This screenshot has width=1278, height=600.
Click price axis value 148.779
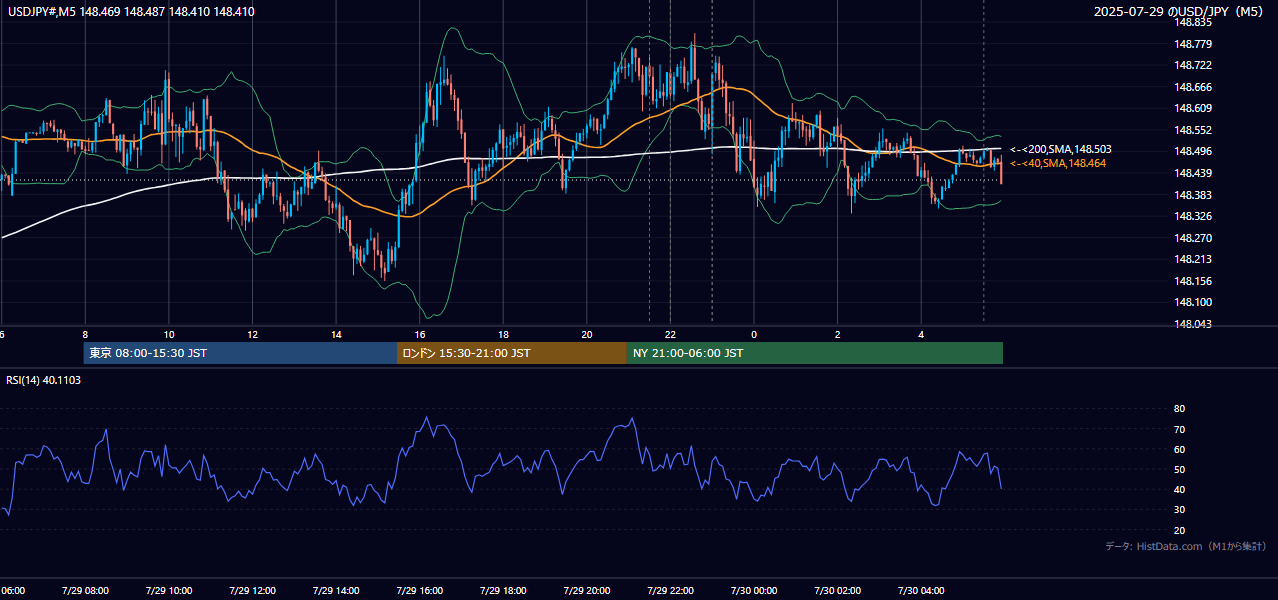click(1192, 44)
